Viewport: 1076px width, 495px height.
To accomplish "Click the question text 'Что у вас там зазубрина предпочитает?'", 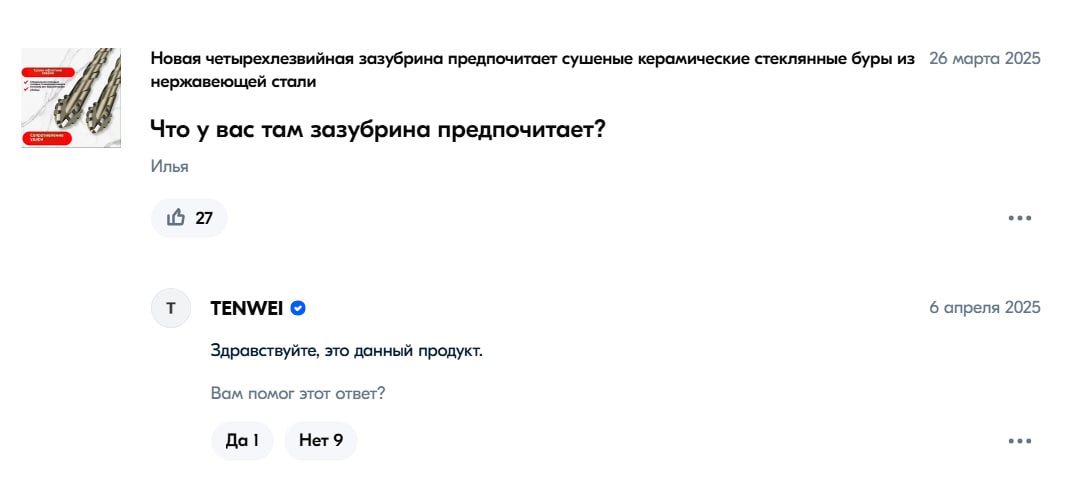I will click(378, 129).
